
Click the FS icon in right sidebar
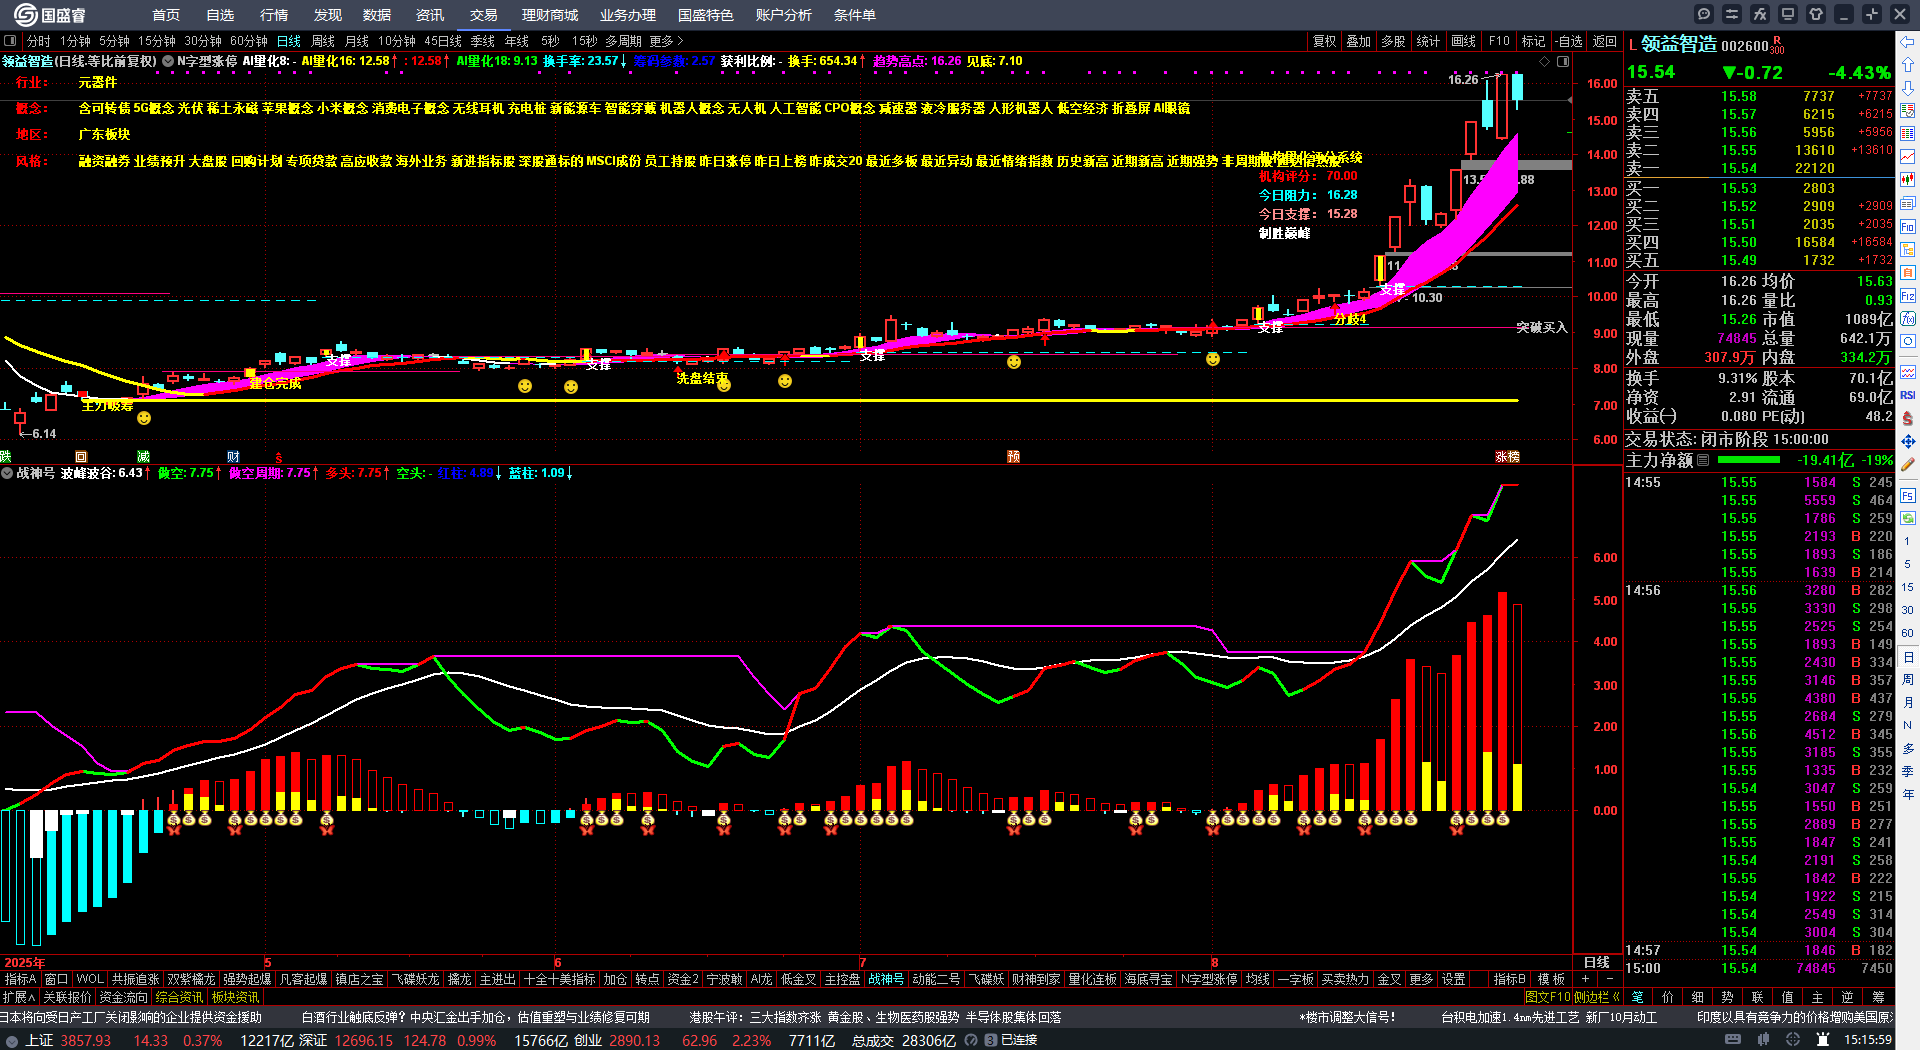tap(1908, 495)
